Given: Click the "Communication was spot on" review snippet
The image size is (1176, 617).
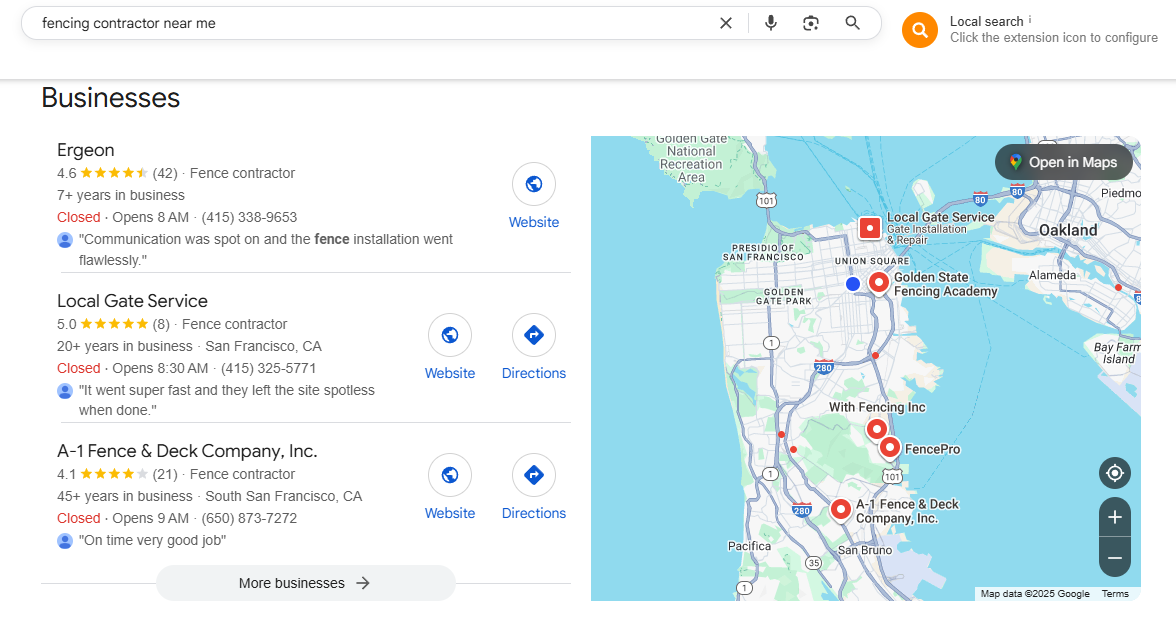Looking at the screenshot, I should coord(266,250).
